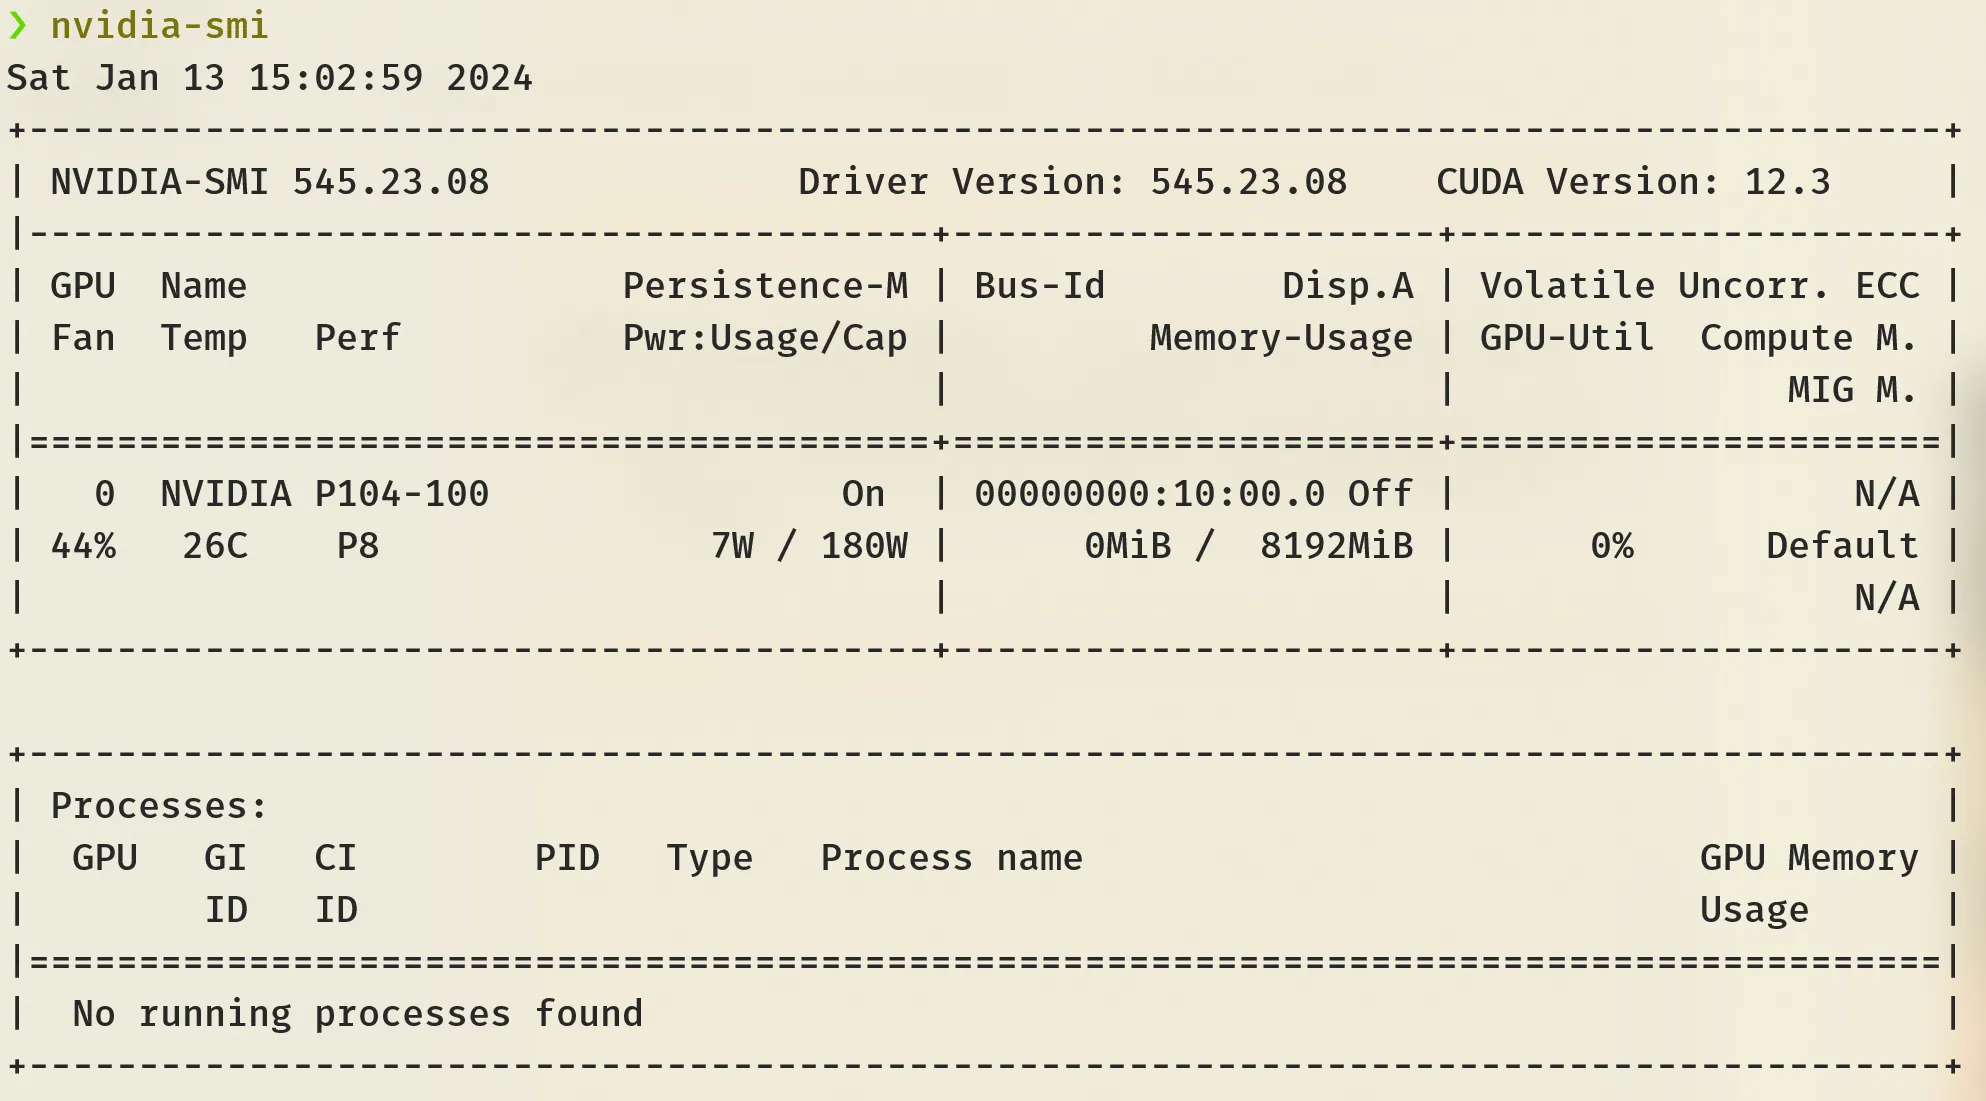Click the nvidia-smi command text
This screenshot has width=1986, height=1101.
click(159, 25)
